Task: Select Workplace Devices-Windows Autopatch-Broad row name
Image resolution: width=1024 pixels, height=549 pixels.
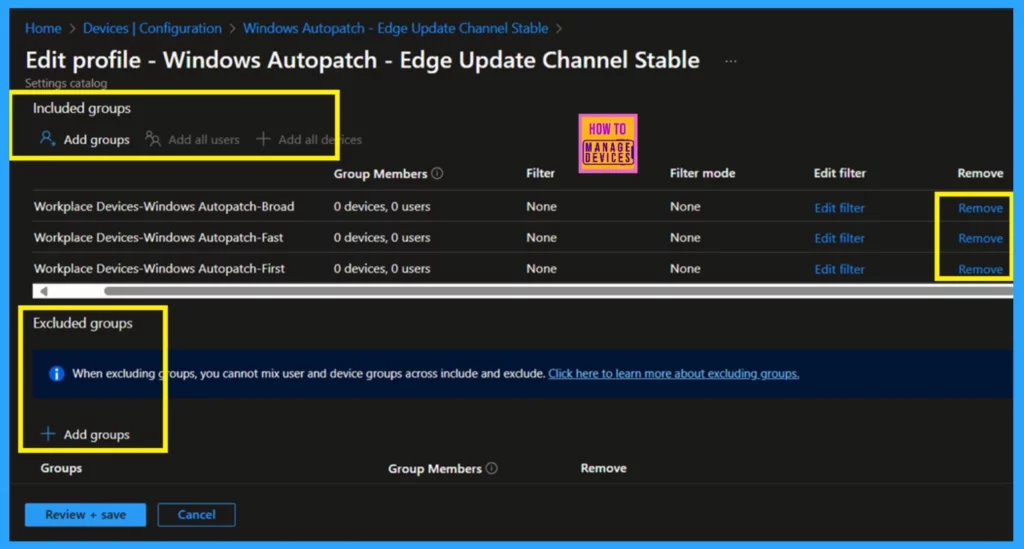Action: [x=164, y=206]
